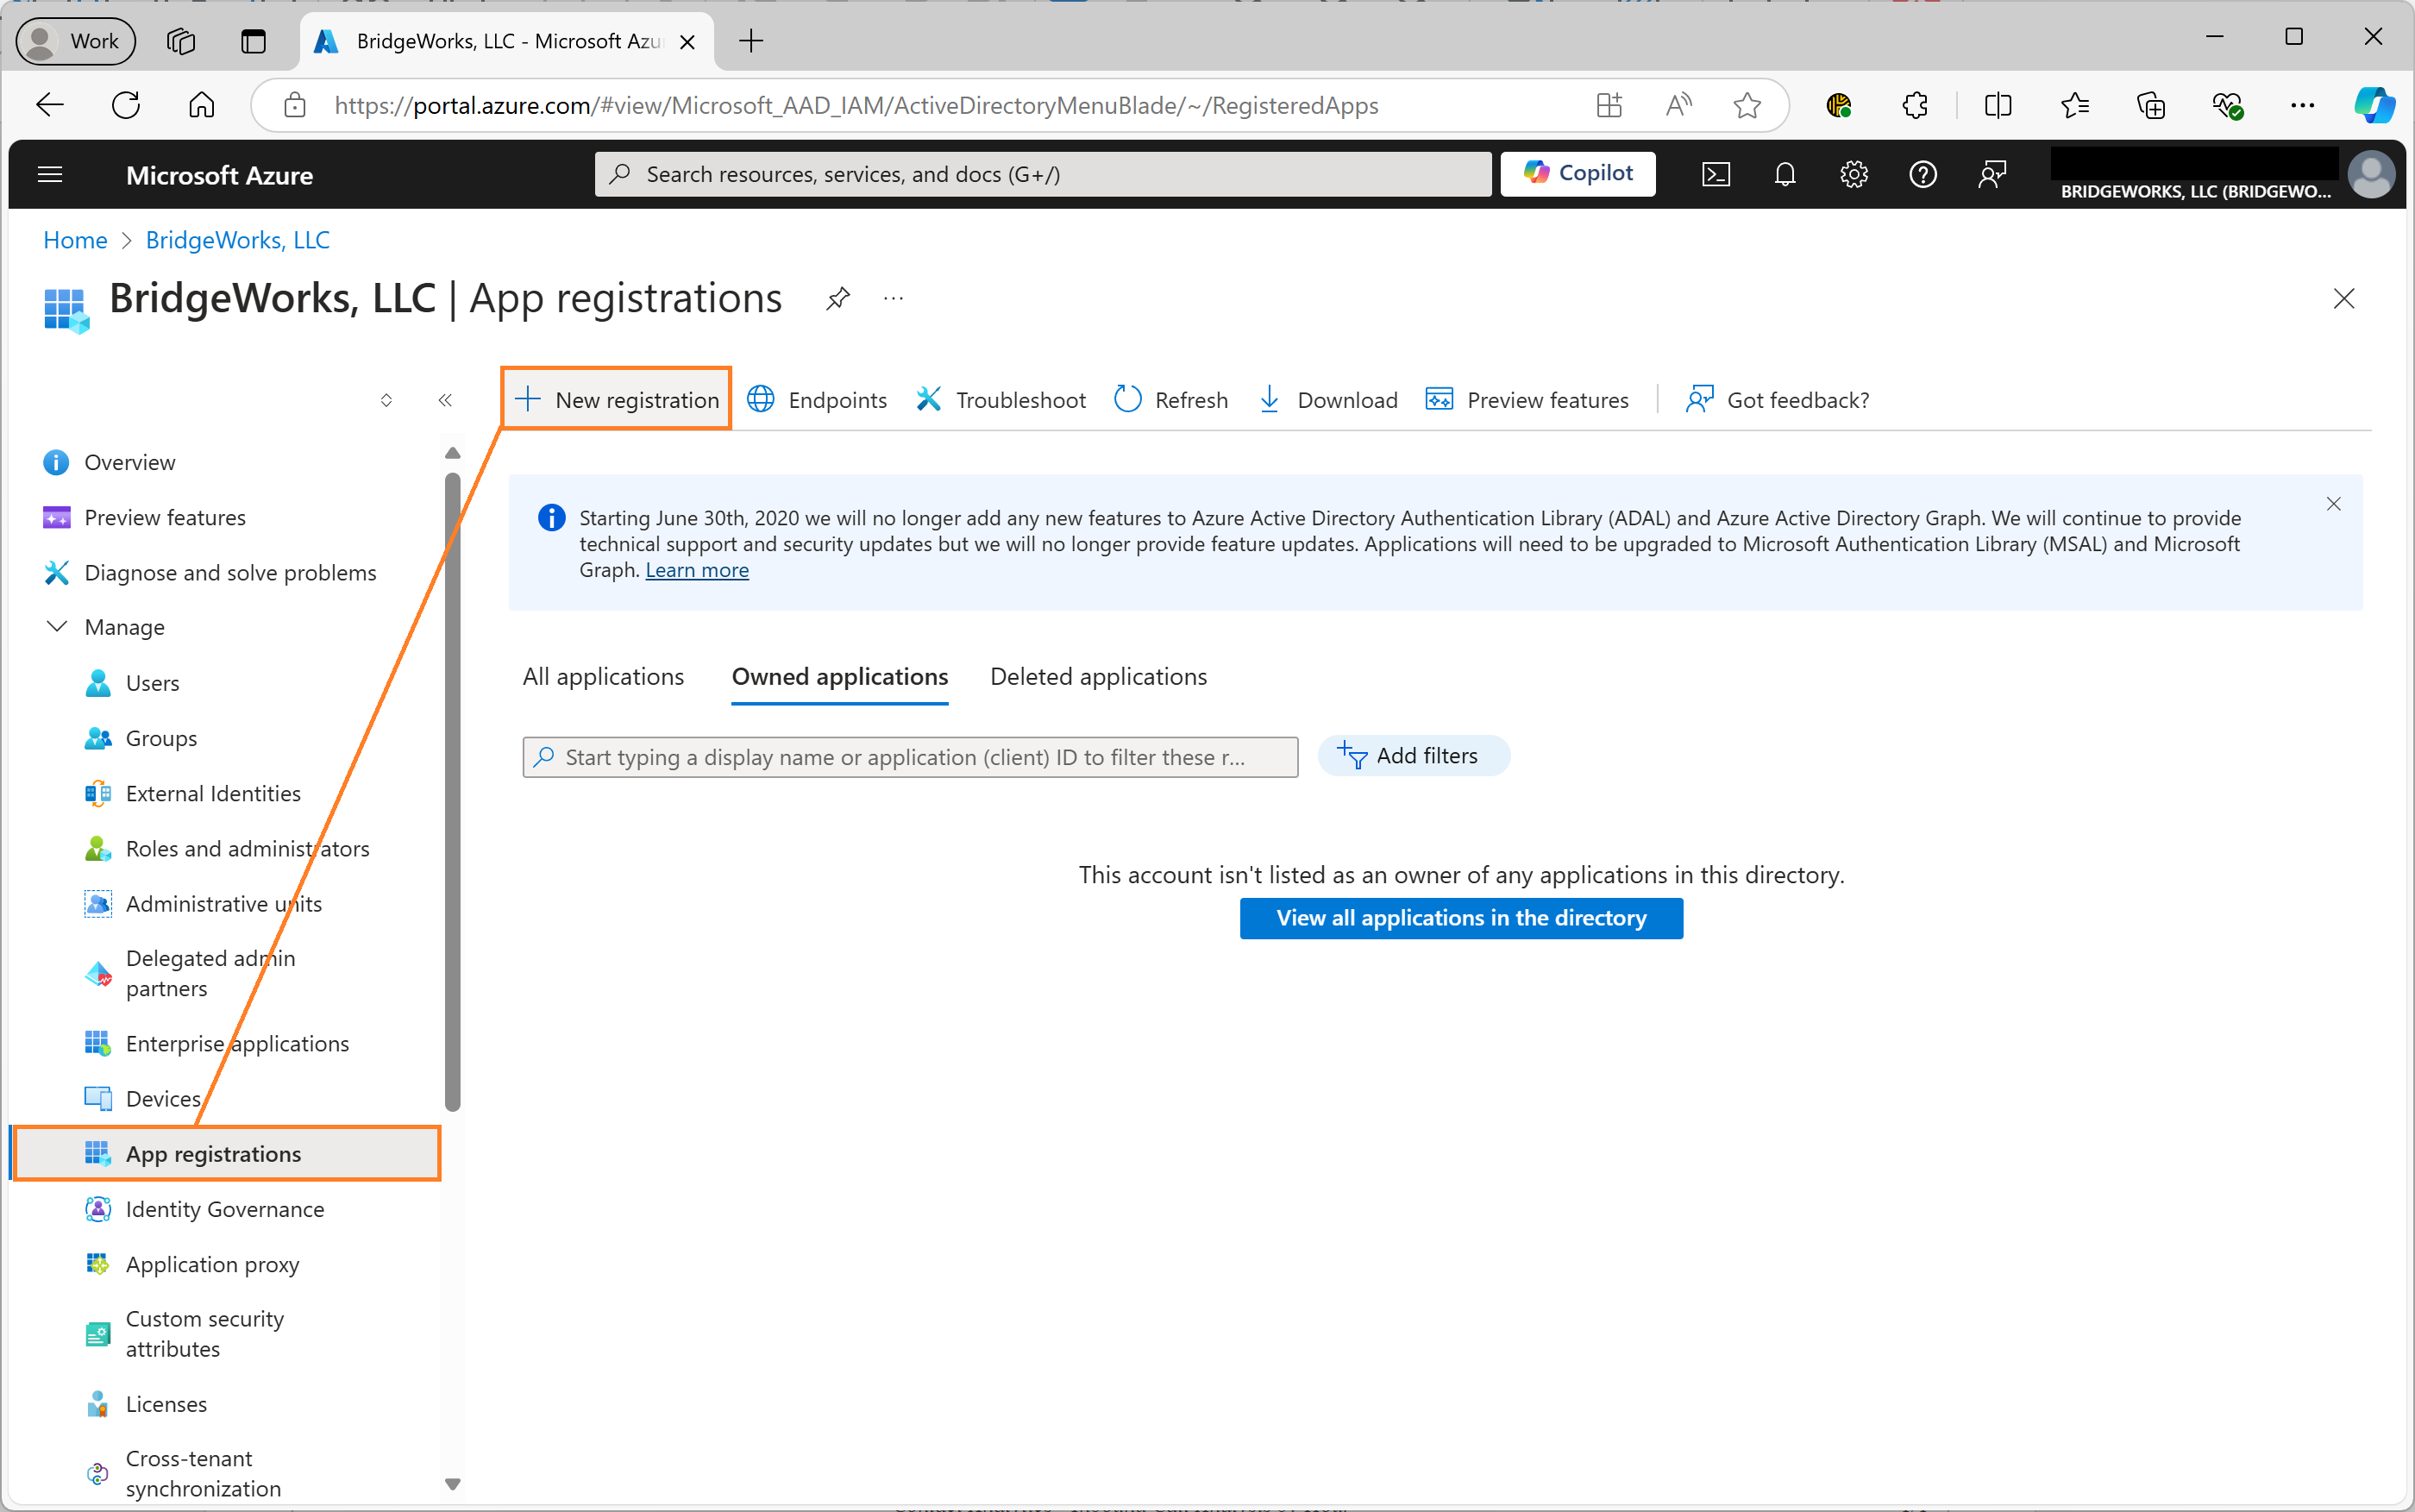Click the portal feedback icon in header
The height and width of the screenshot is (1512, 2415).
(x=1992, y=175)
